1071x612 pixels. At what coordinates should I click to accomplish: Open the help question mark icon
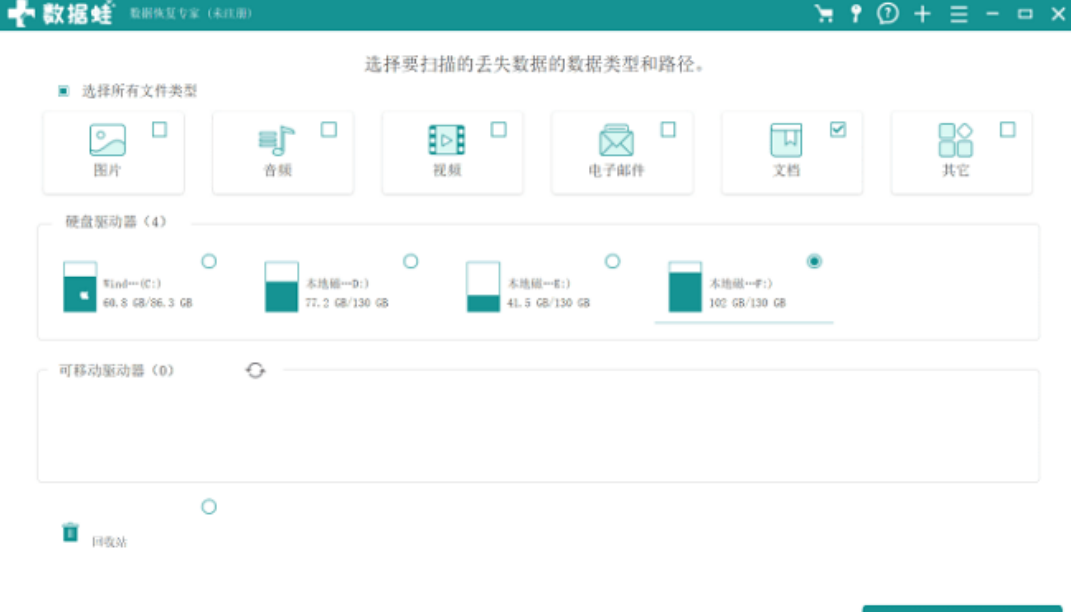pos(888,14)
